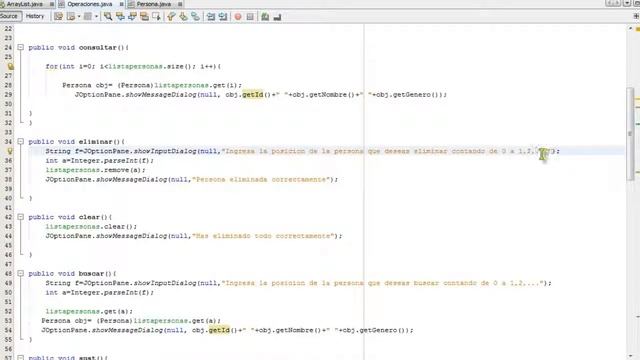Click the Uncomment lines icon
This screenshot has width=640, height=360.
pyautogui.click(x=277, y=17)
